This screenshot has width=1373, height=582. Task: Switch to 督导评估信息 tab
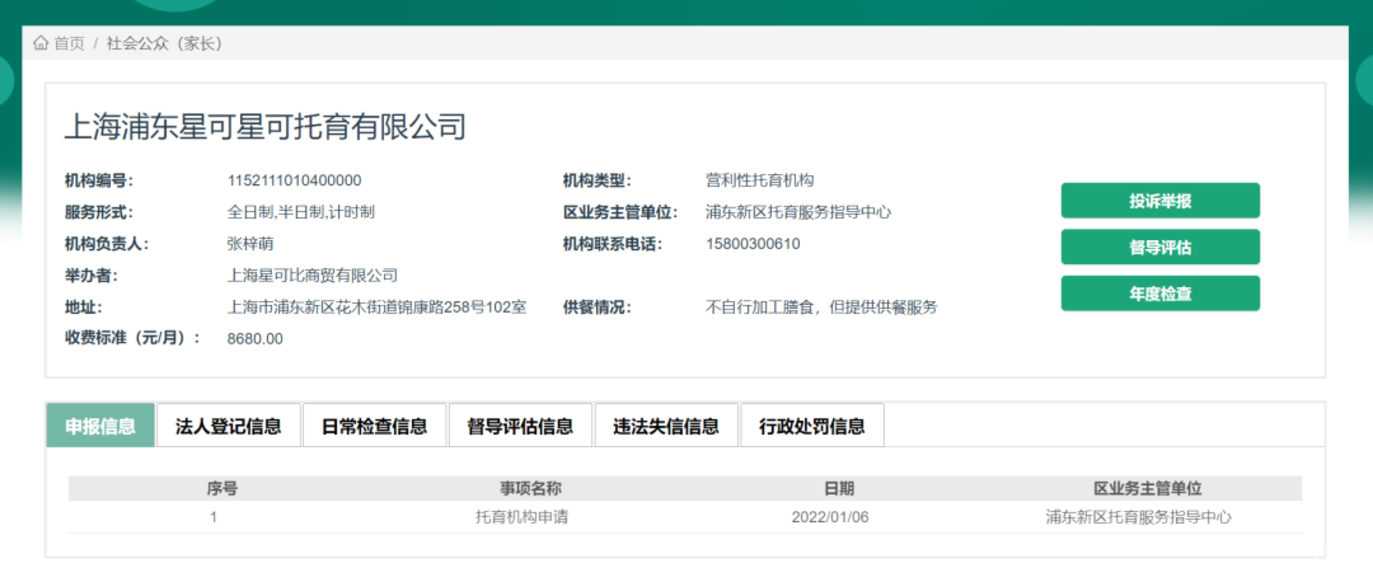pyautogui.click(x=520, y=425)
